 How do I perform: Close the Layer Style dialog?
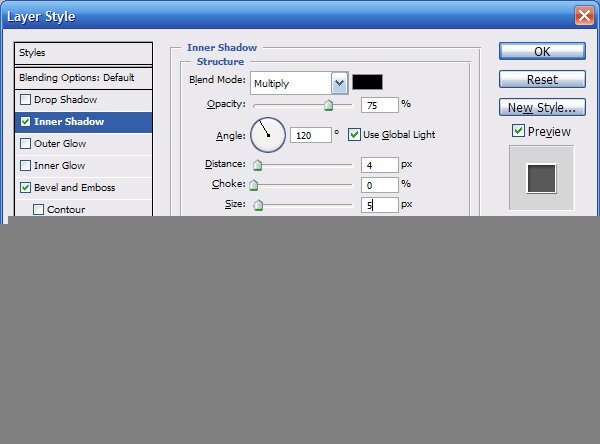pos(584,16)
